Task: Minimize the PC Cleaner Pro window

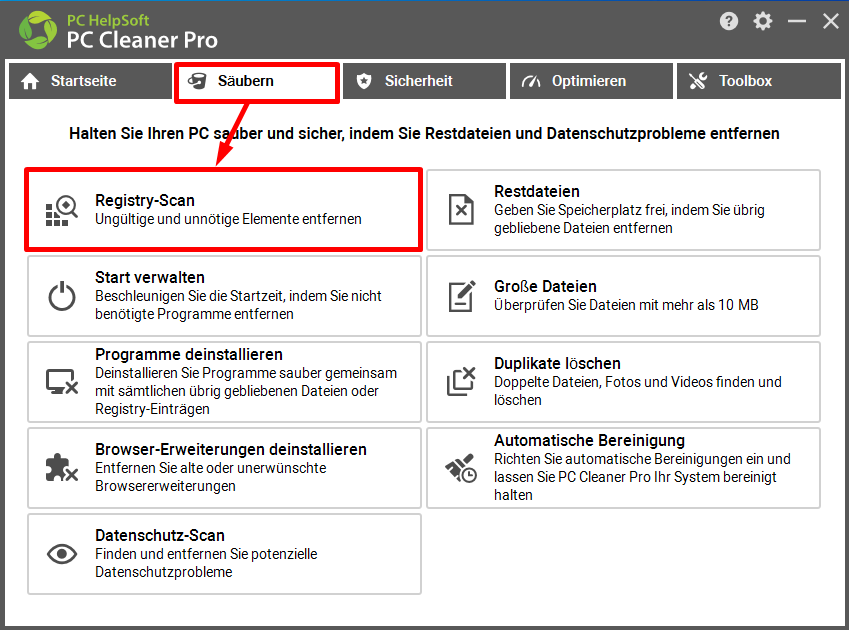Action: pos(796,22)
